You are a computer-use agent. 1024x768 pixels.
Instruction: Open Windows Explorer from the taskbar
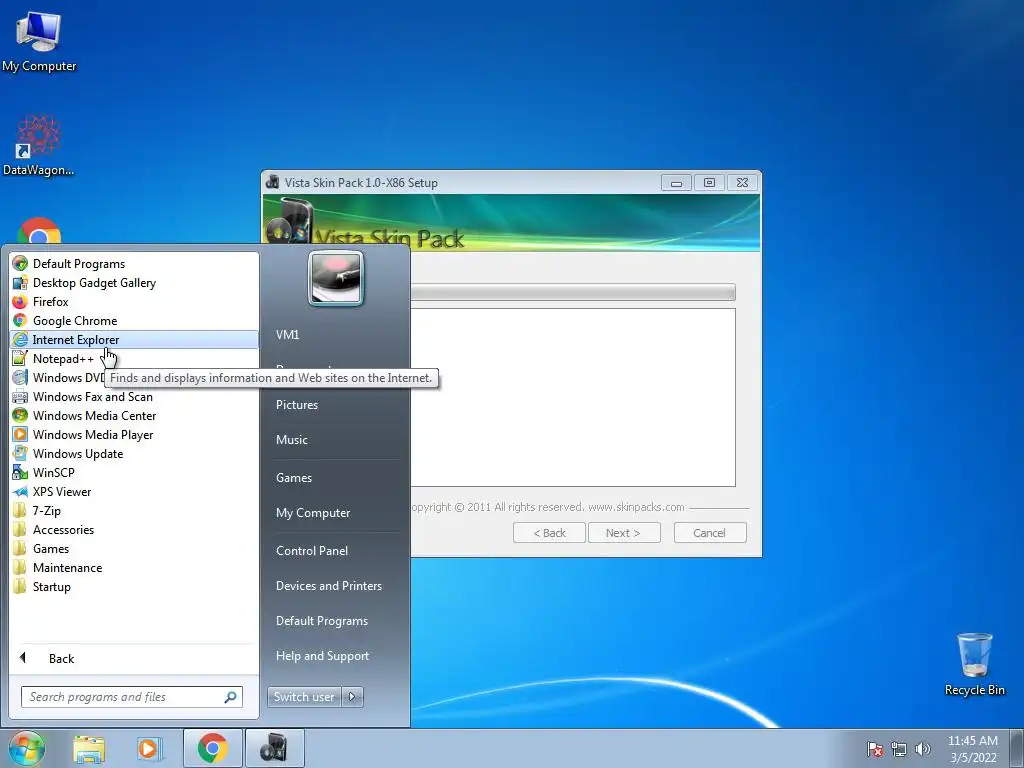pyautogui.click(x=89, y=749)
